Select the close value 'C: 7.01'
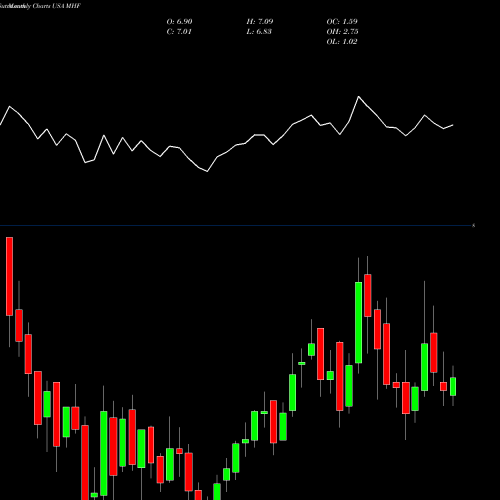The width and height of the screenshot is (500, 500). 179,31
